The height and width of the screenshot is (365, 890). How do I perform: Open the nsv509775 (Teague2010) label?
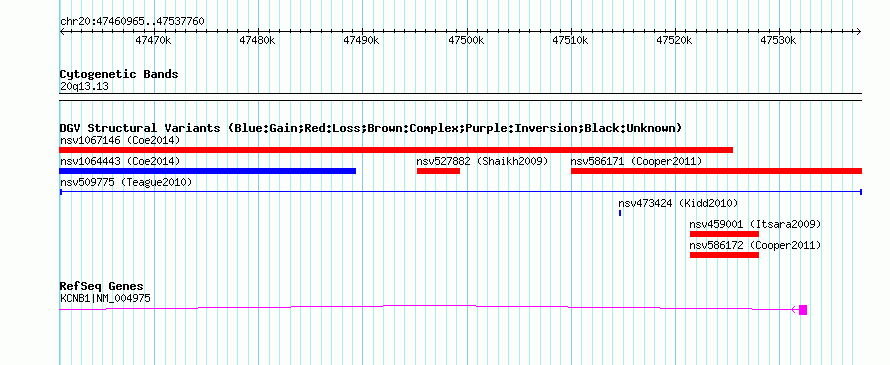tap(125, 182)
